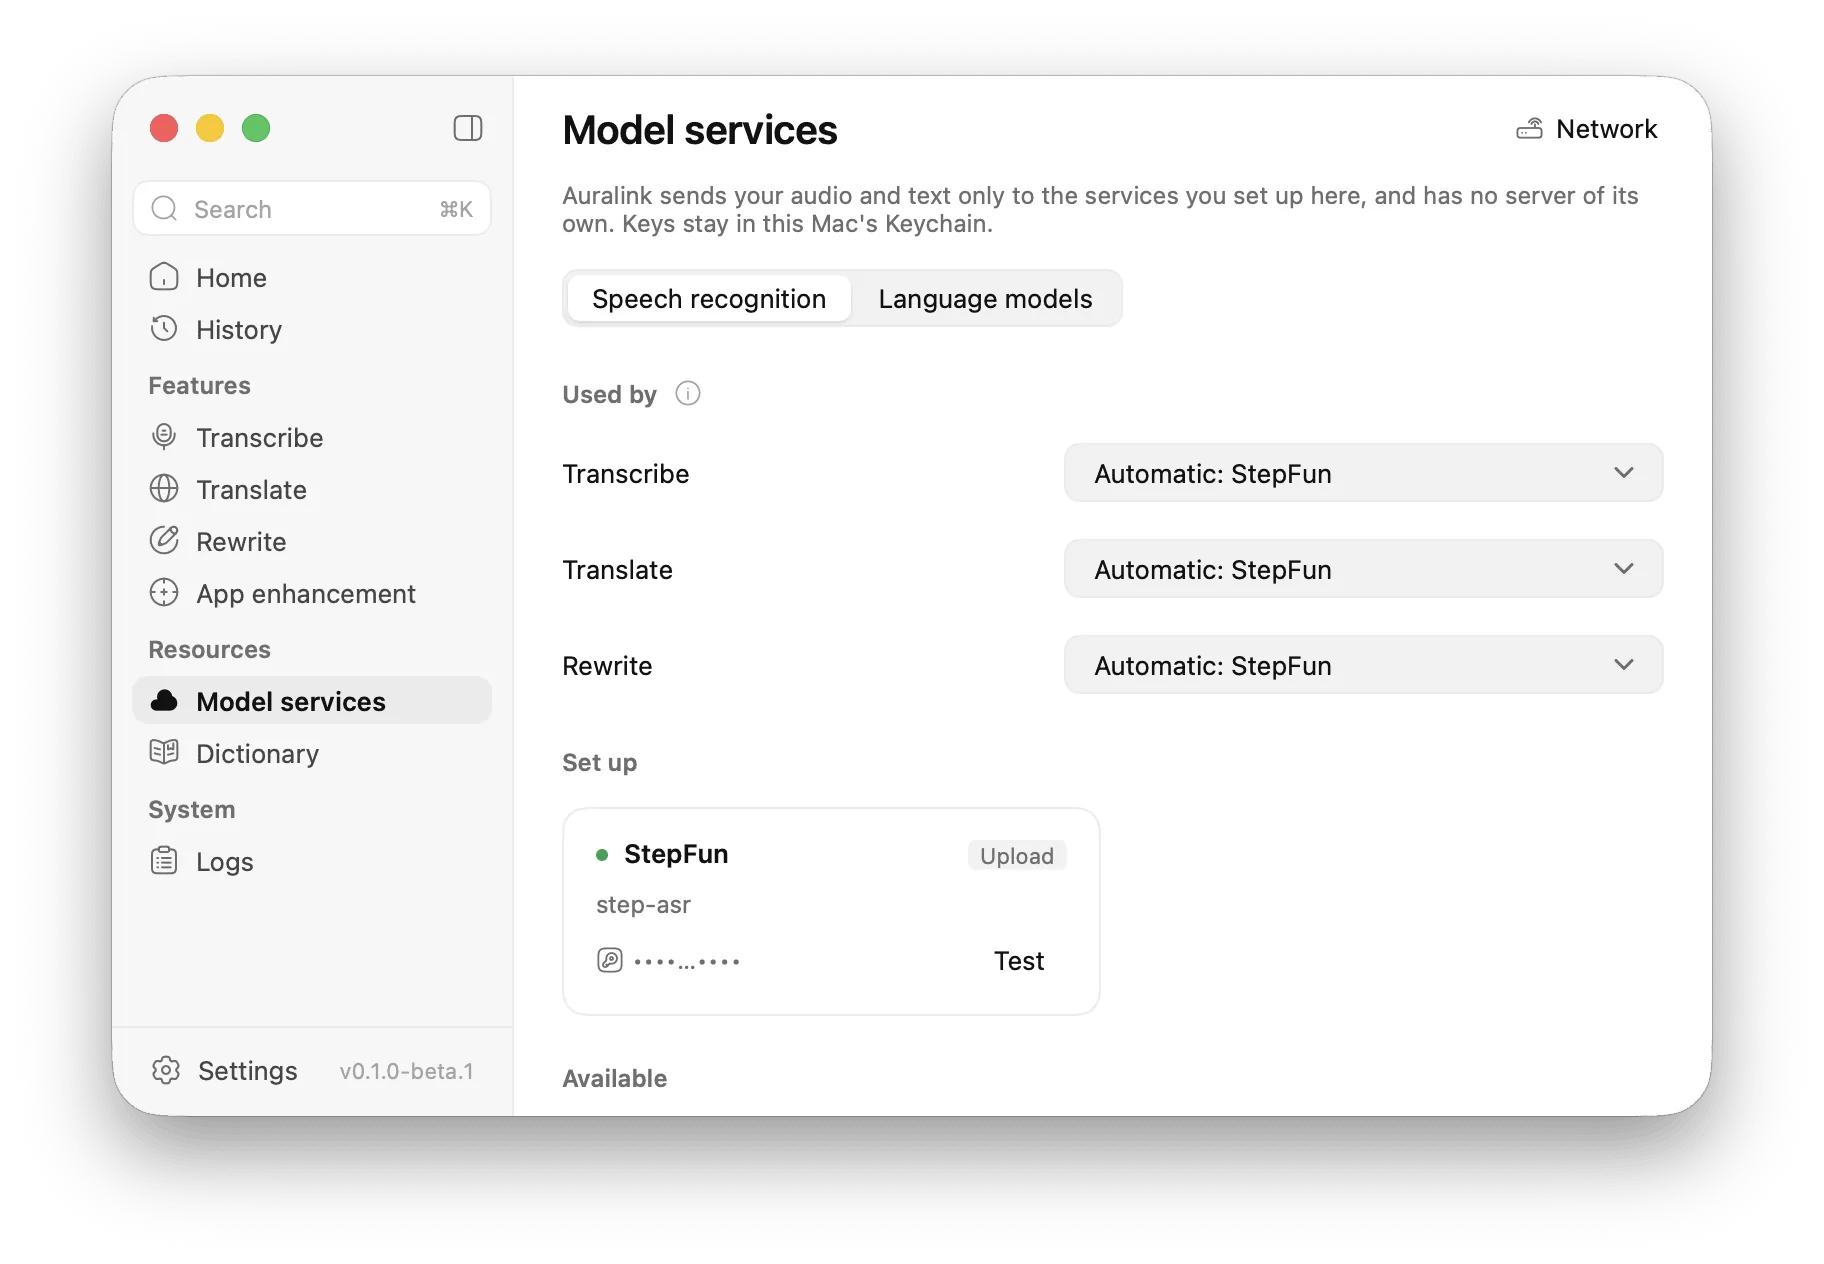Test the StepFun service connection
Image resolution: width=1824 pixels, height=1264 pixels.
(1018, 961)
